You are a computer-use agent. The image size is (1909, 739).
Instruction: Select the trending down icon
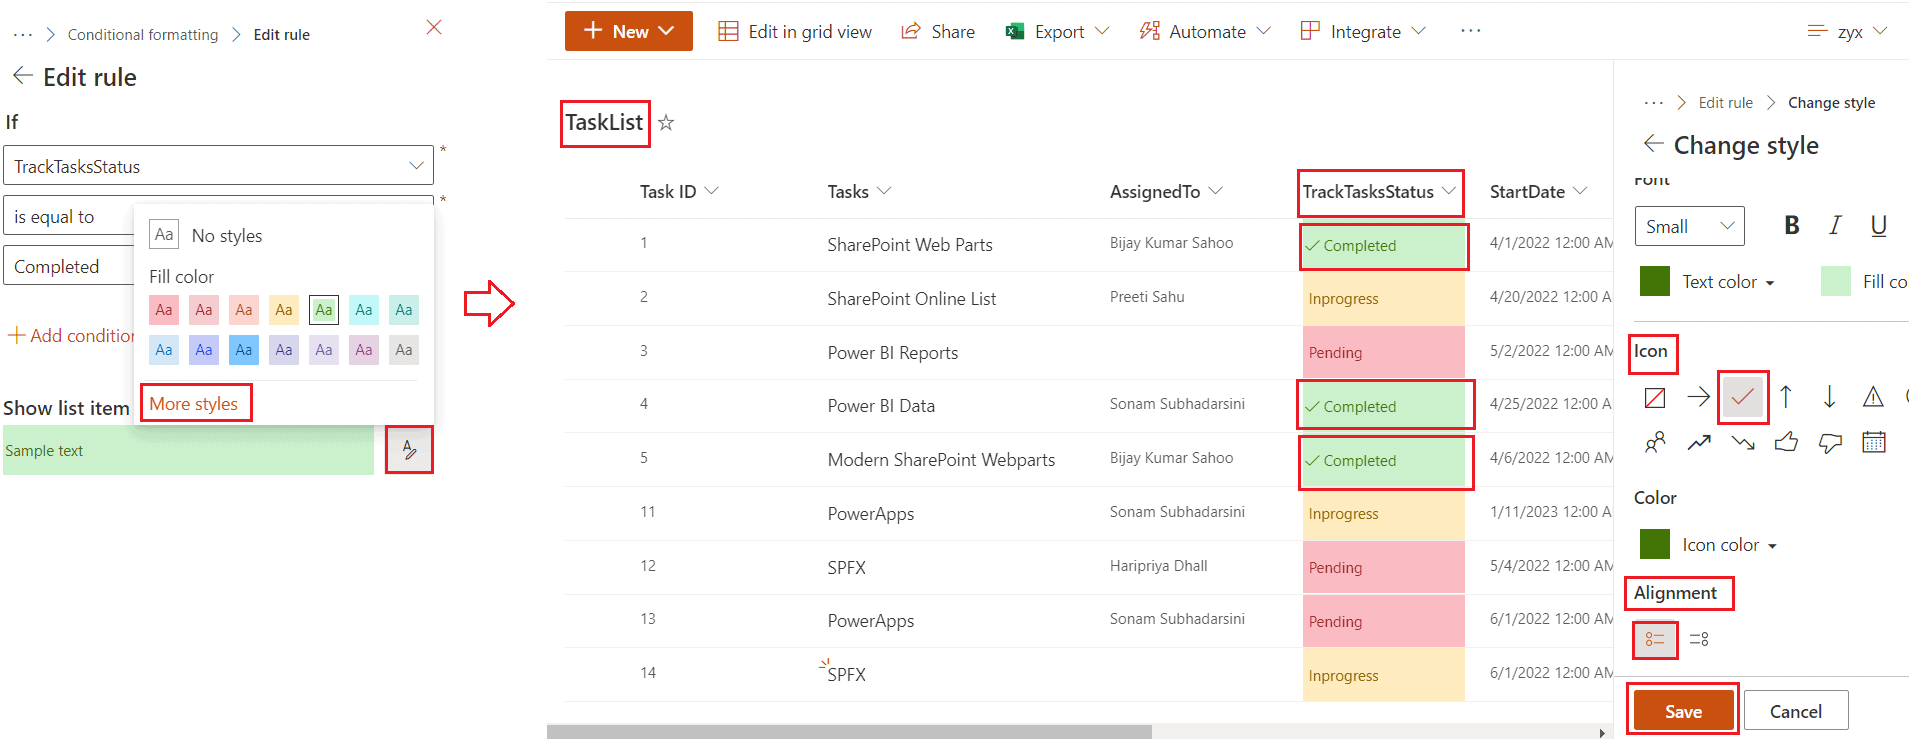coord(1743,442)
